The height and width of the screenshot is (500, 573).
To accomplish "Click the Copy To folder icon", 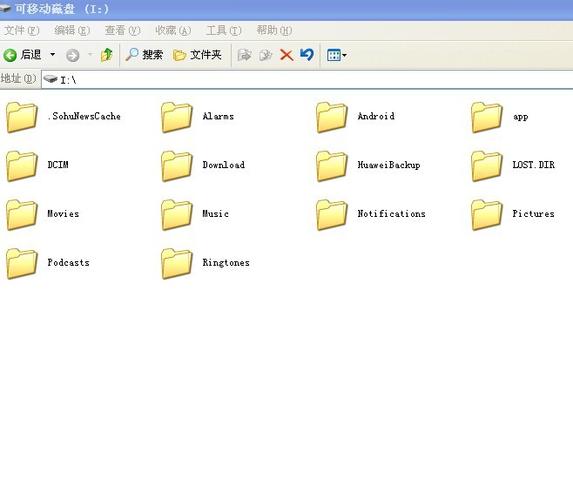I will [265, 55].
